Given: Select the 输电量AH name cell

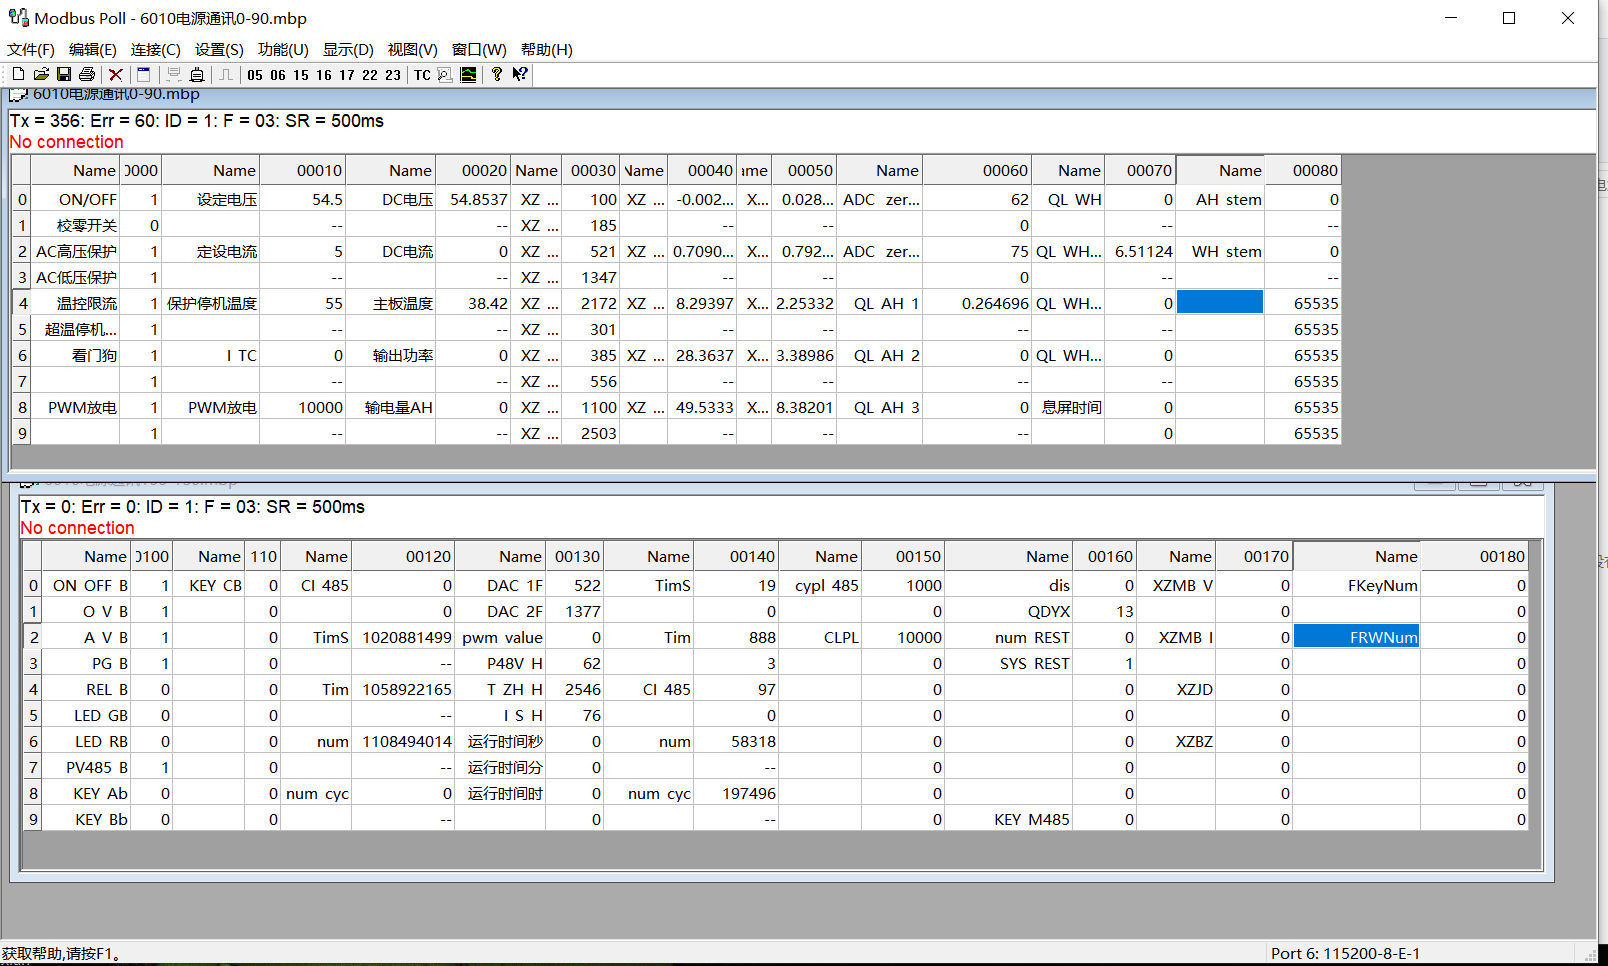Looking at the screenshot, I should [x=391, y=407].
